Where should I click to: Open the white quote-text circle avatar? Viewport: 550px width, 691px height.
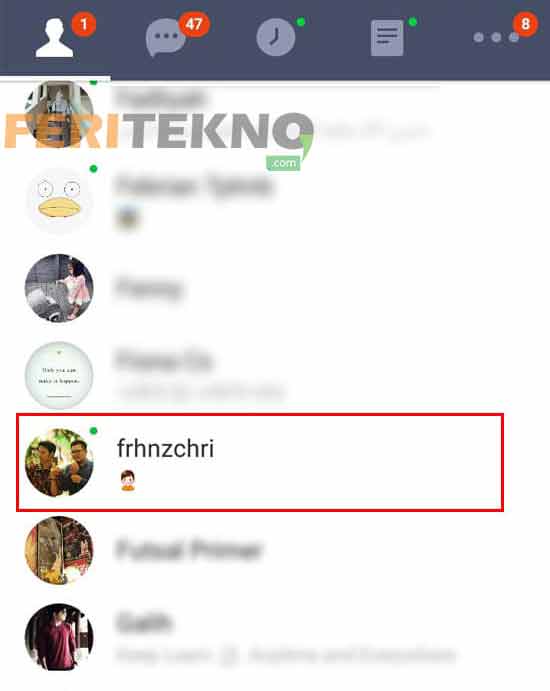(x=59, y=375)
